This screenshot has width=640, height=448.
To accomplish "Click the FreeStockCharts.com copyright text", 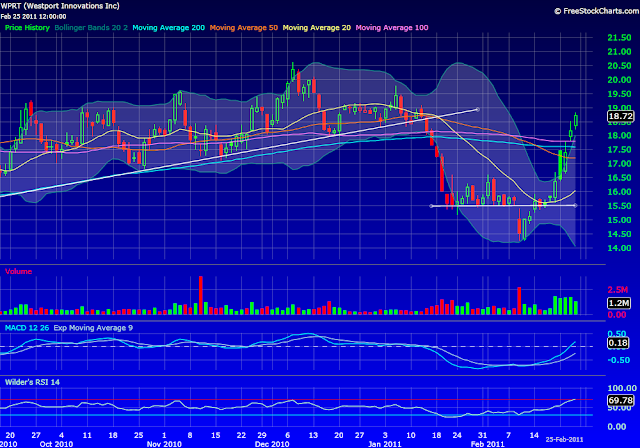I will pos(597,11).
